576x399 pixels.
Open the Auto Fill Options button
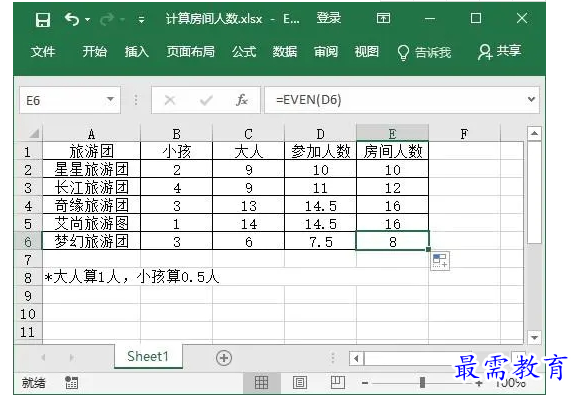click(x=440, y=260)
